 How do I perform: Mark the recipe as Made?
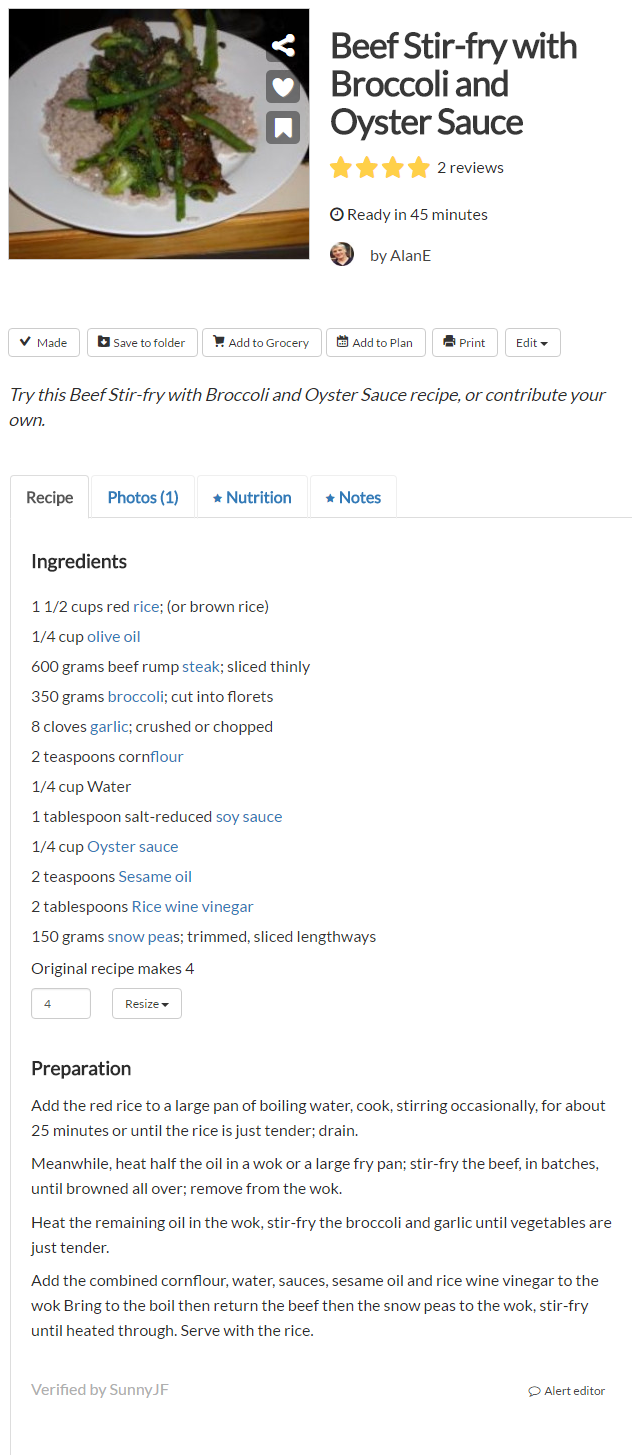(x=44, y=342)
